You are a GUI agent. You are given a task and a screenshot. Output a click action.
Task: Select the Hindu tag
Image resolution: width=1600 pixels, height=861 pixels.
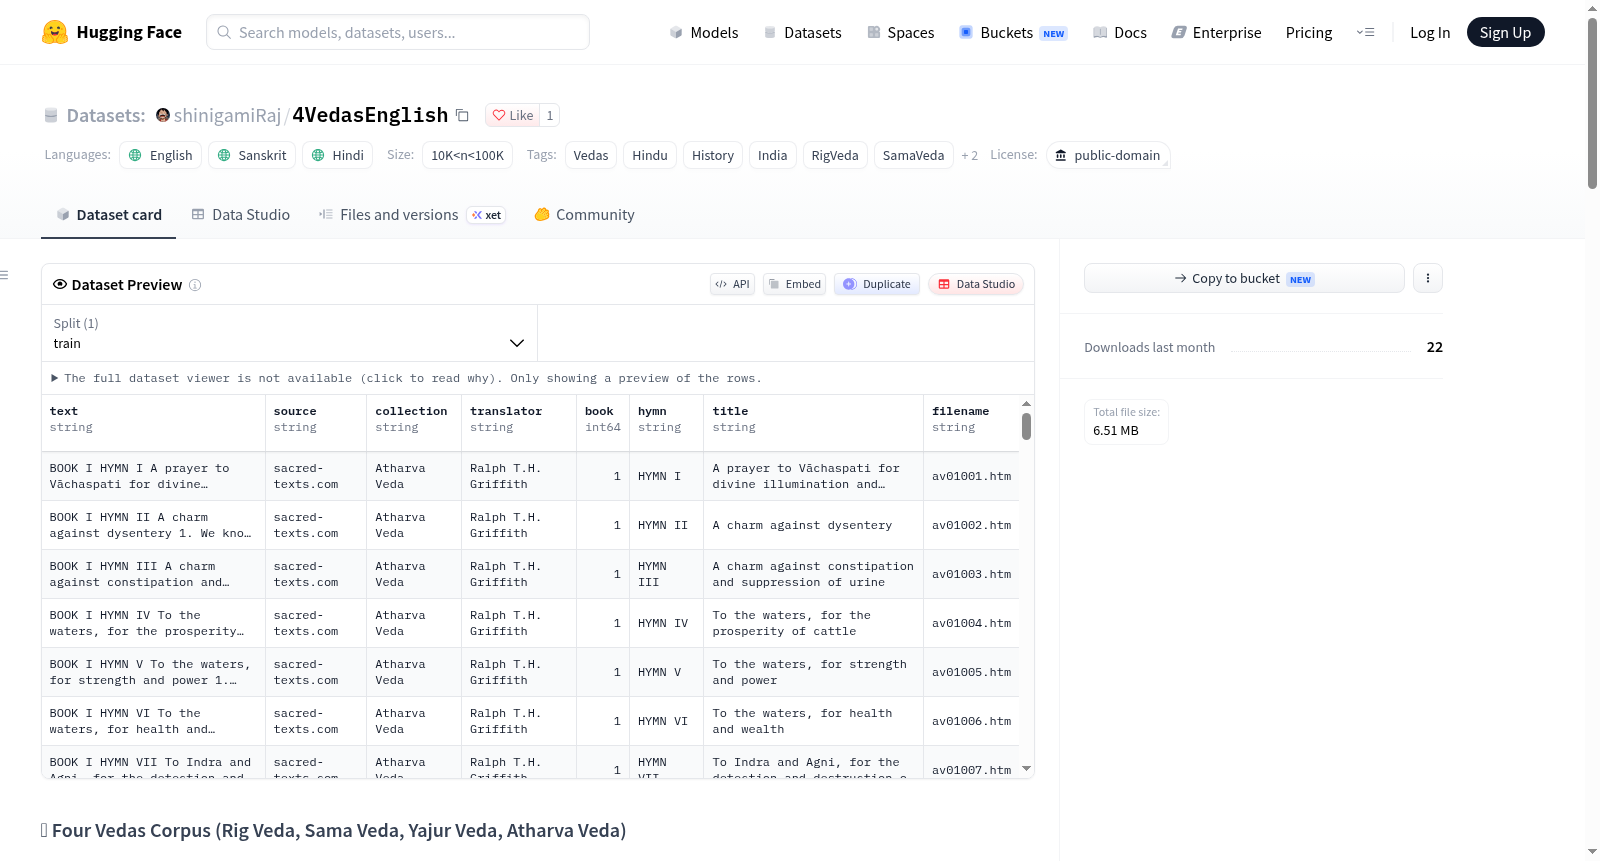650,155
